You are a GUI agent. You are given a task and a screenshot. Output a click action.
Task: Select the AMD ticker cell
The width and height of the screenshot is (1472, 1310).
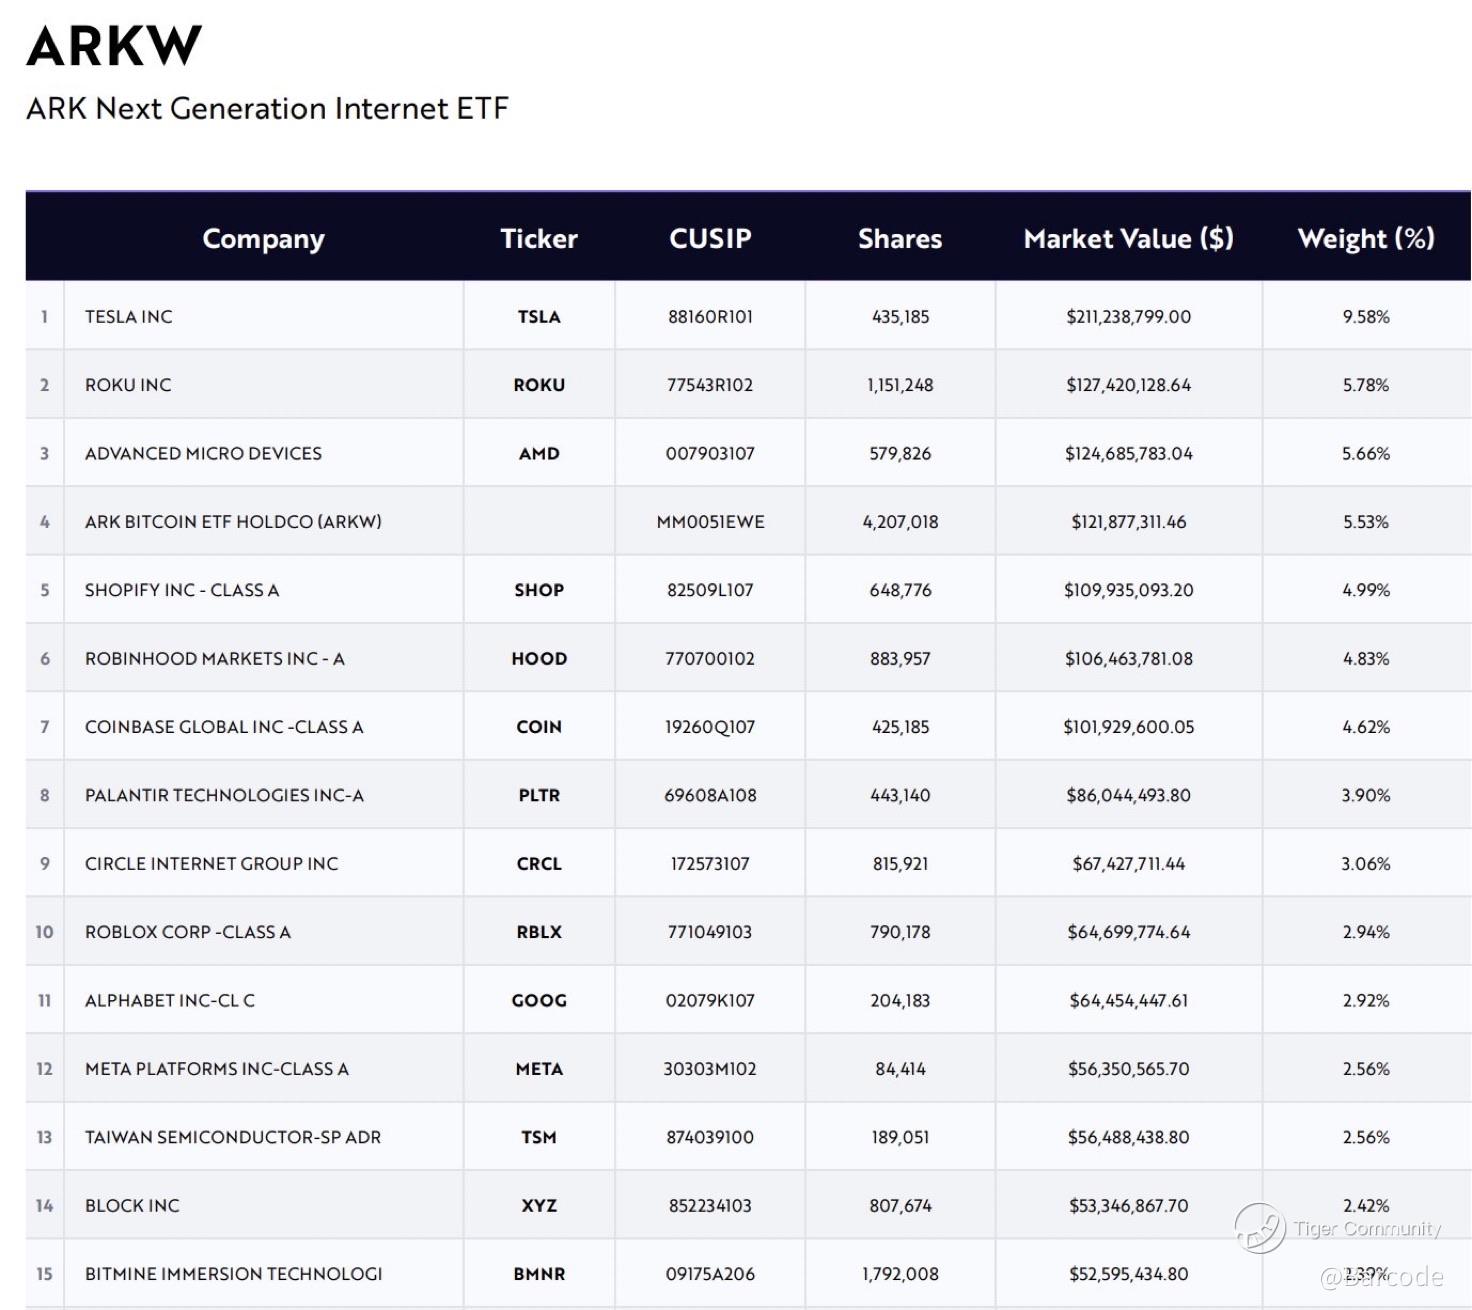539,454
